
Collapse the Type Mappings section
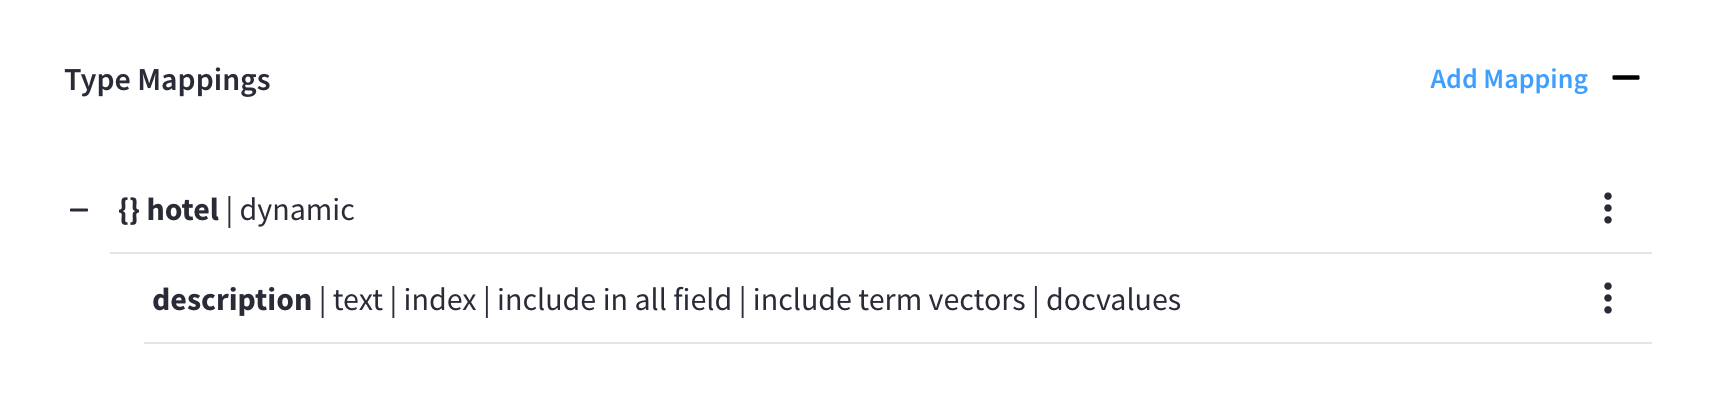[x=1626, y=78]
